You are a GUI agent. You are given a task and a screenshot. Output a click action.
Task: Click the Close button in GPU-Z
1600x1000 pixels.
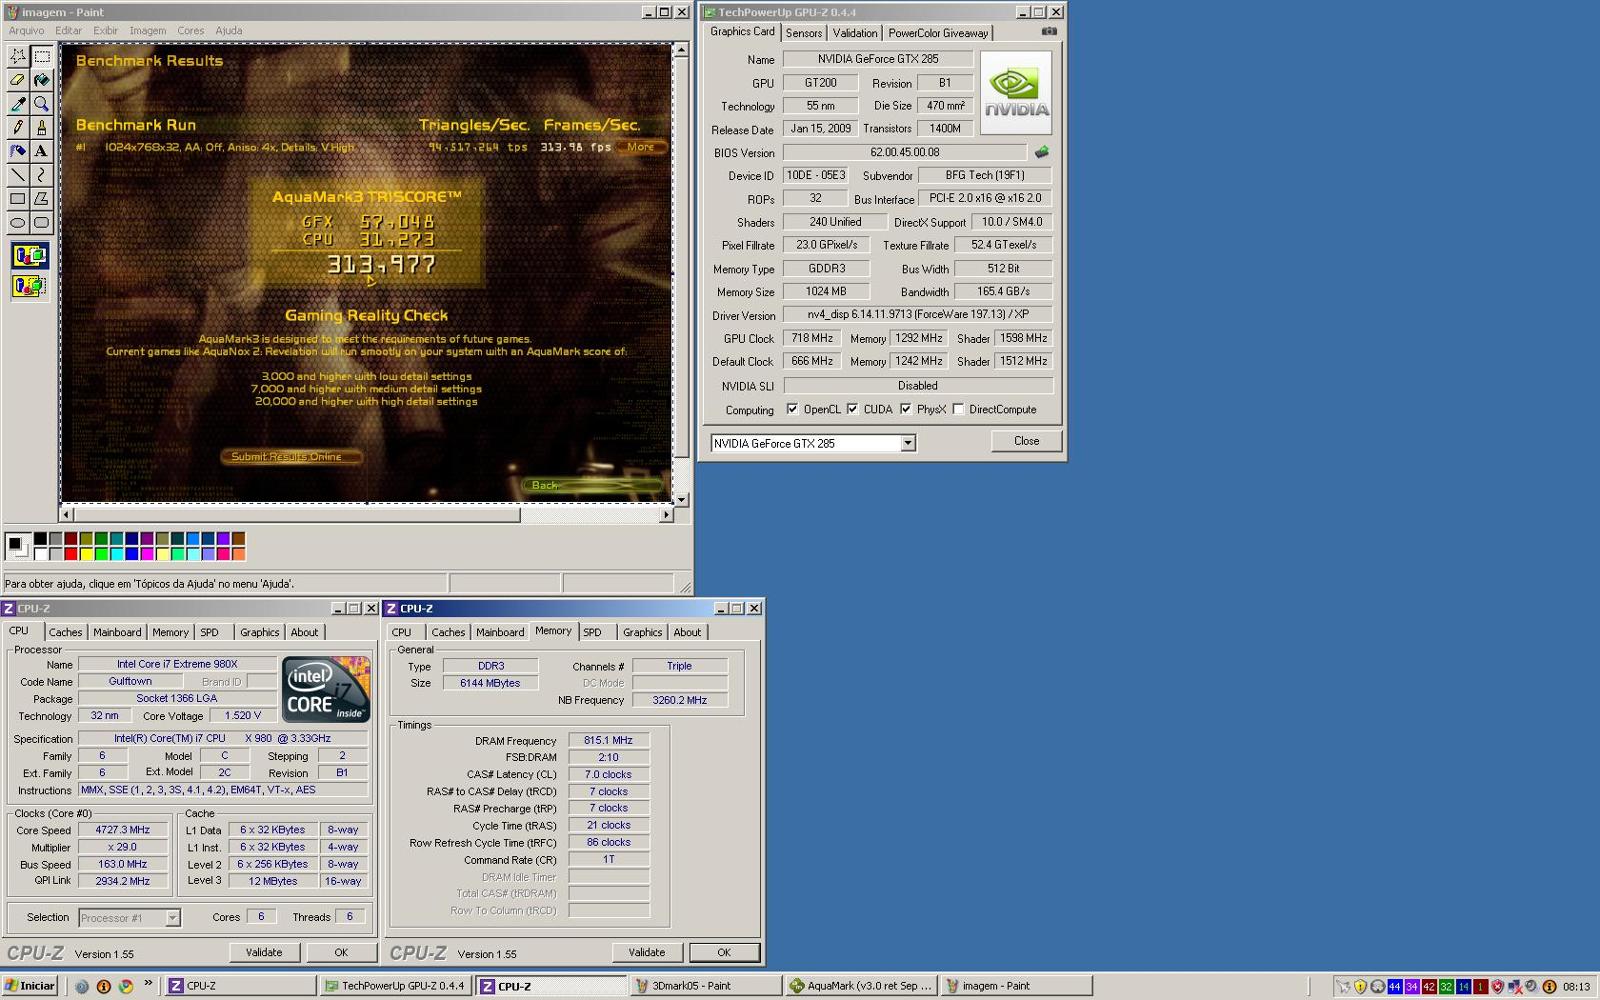tap(1026, 441)
